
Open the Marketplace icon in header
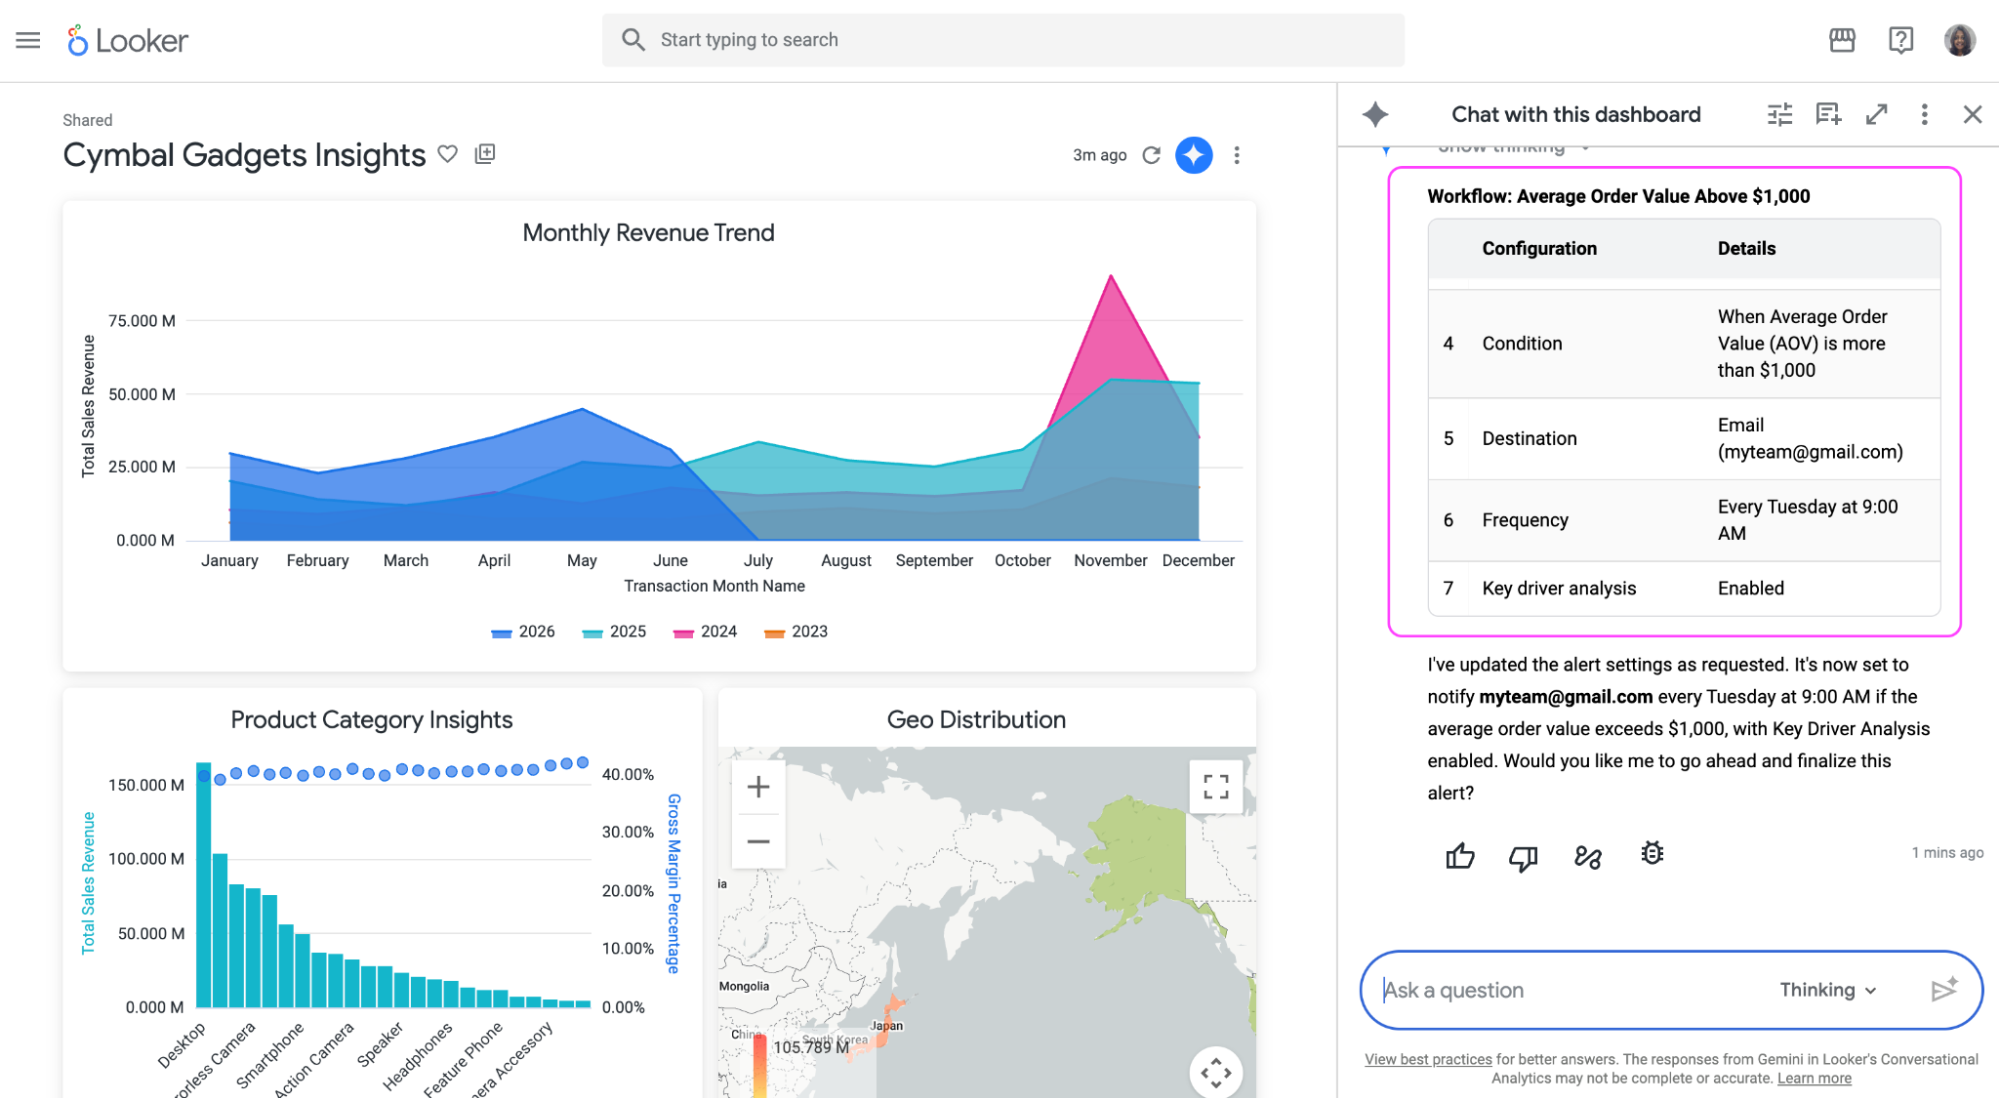(x=1842, y=40)
